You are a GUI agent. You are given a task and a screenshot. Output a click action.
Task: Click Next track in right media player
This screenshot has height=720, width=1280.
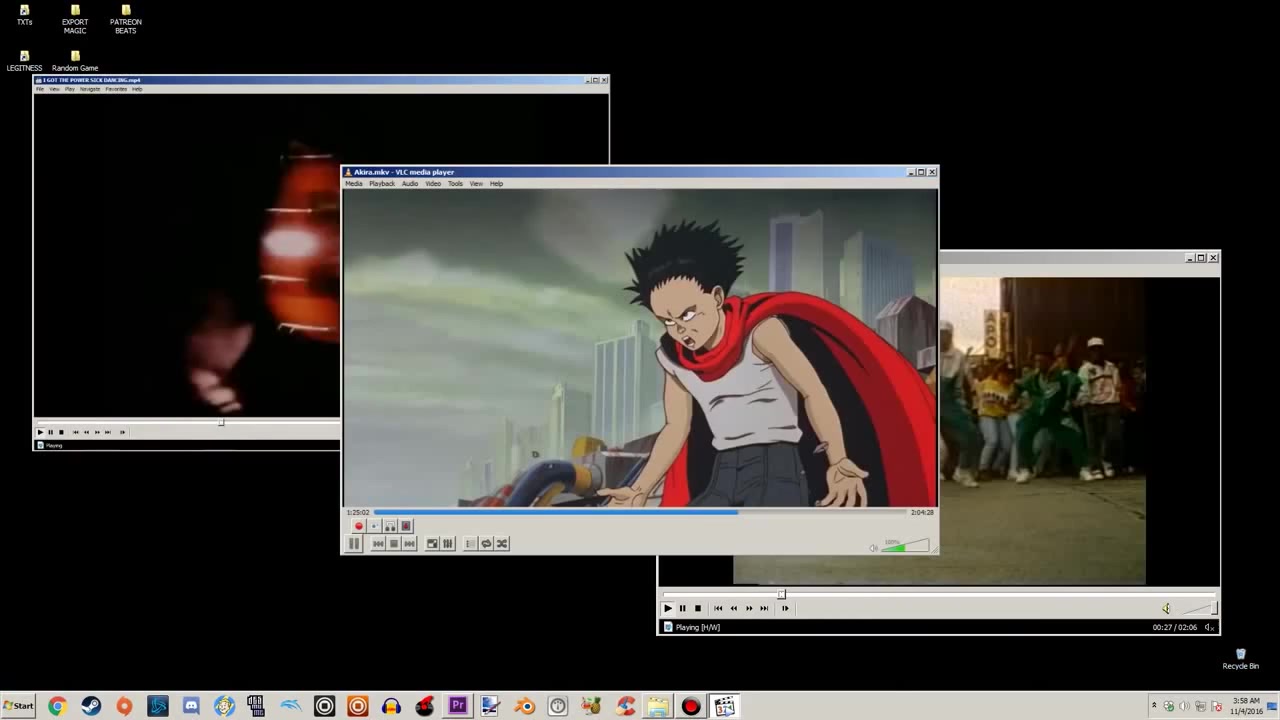(x=764, y=608)
